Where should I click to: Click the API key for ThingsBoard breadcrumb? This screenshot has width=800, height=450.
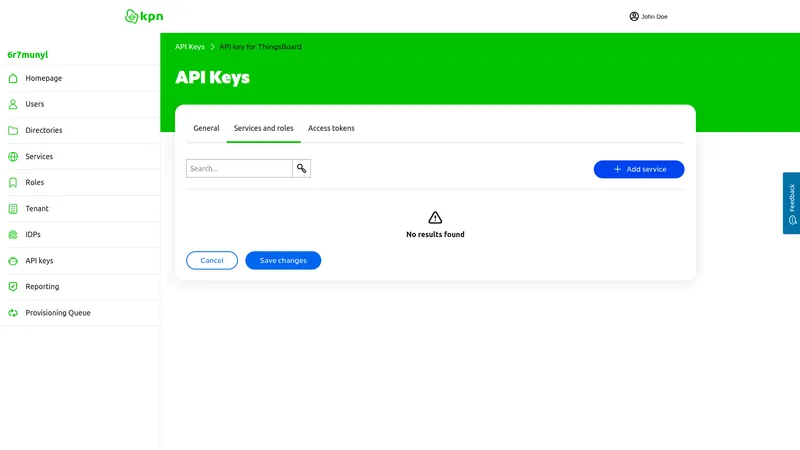point(260,46)
